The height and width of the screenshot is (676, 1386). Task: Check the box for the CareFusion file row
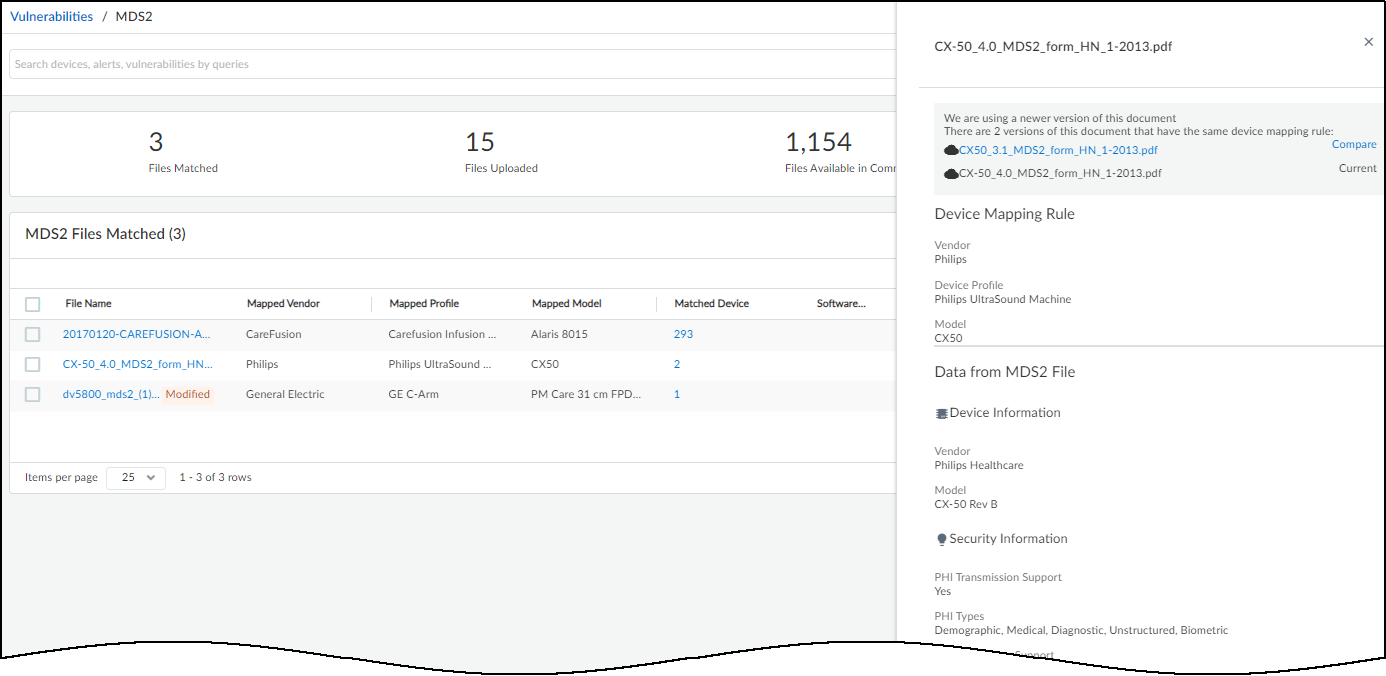pos(33,334)
